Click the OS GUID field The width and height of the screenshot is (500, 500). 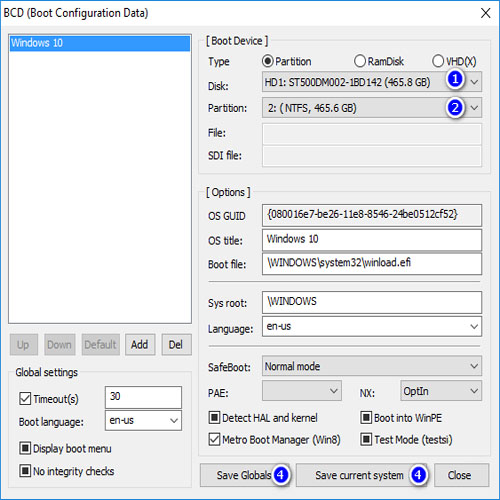372,215
